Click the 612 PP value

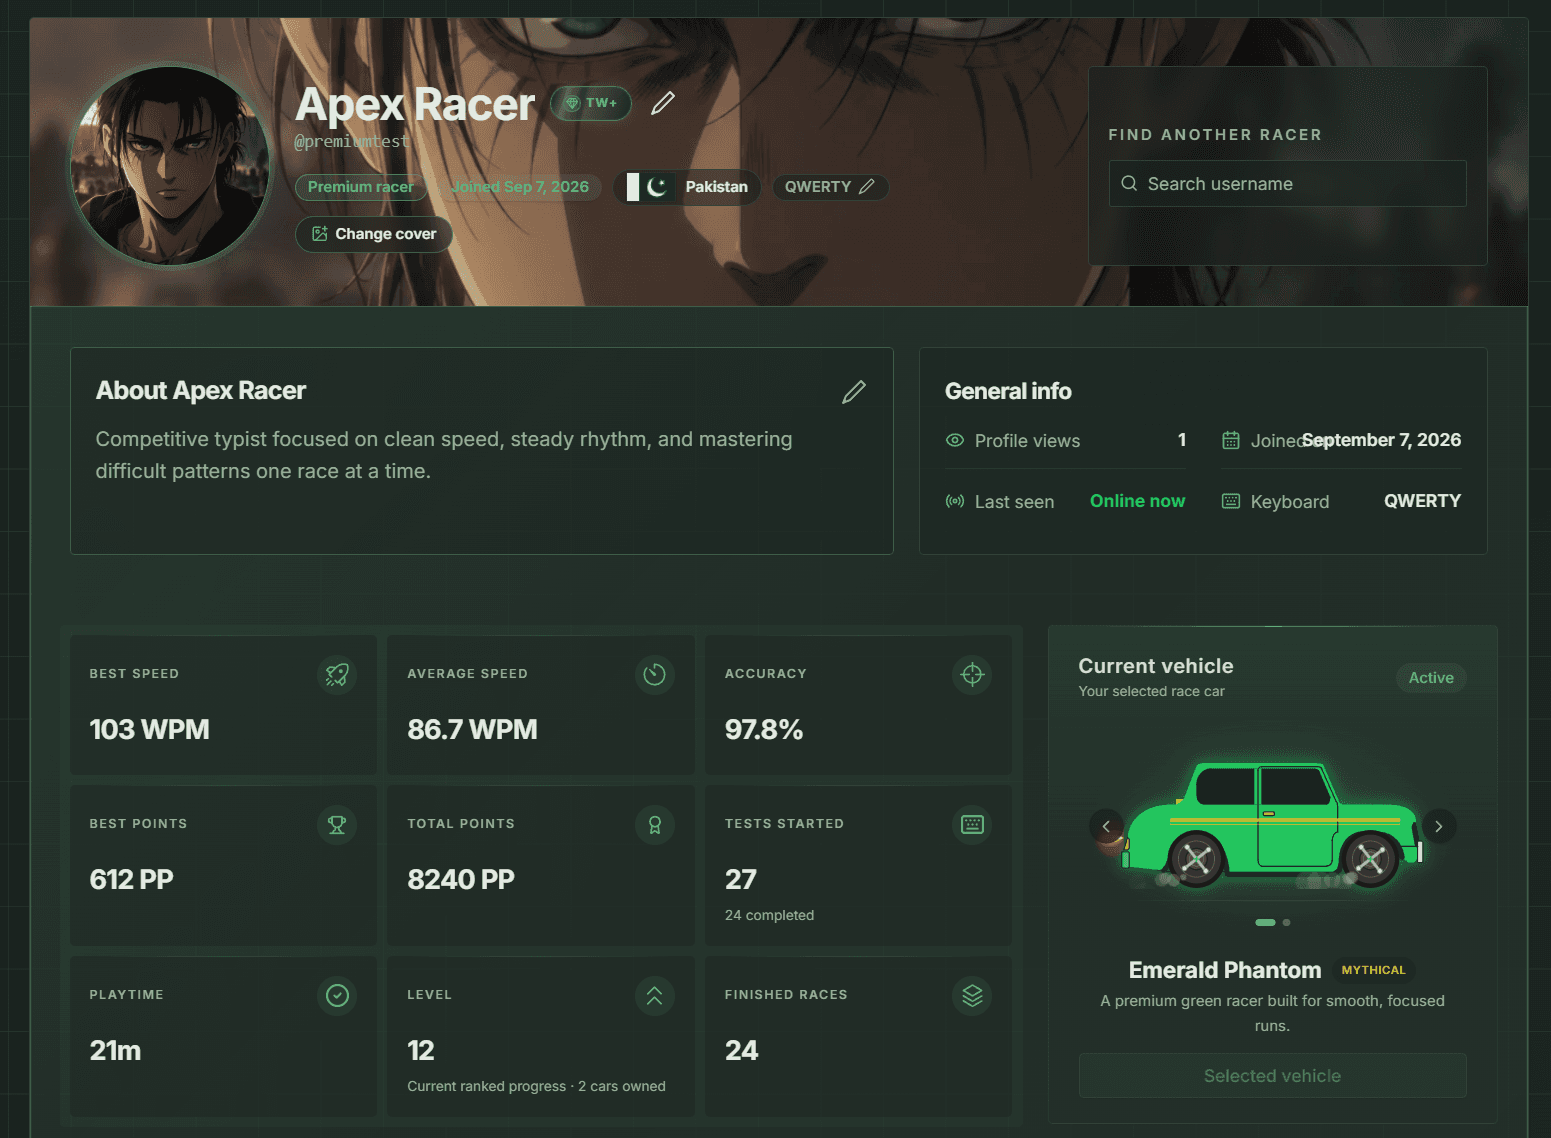point(131,880)
